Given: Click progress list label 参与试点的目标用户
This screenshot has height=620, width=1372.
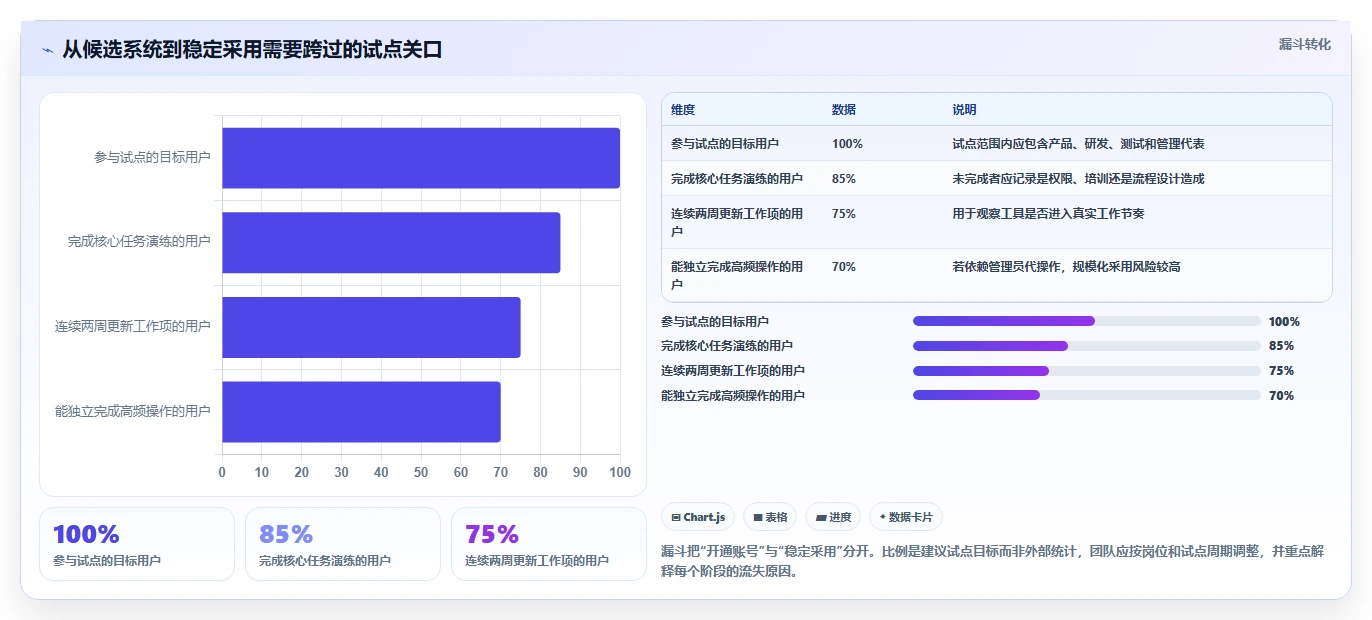Looking at the screenshot, I should point(715,322).
